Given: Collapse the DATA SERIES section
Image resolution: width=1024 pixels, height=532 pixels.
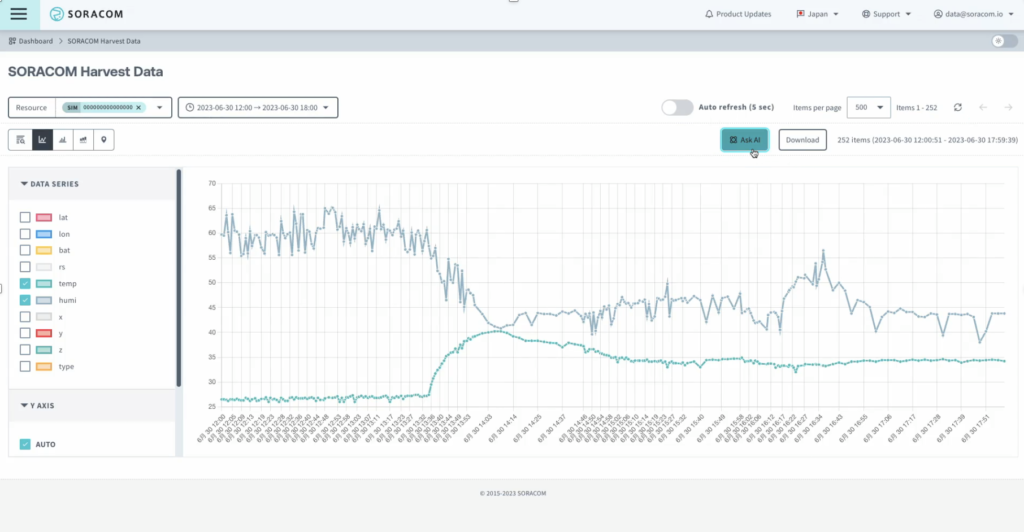Looking at the screenshot, I should pyautogui.click(x=50, y=184).
